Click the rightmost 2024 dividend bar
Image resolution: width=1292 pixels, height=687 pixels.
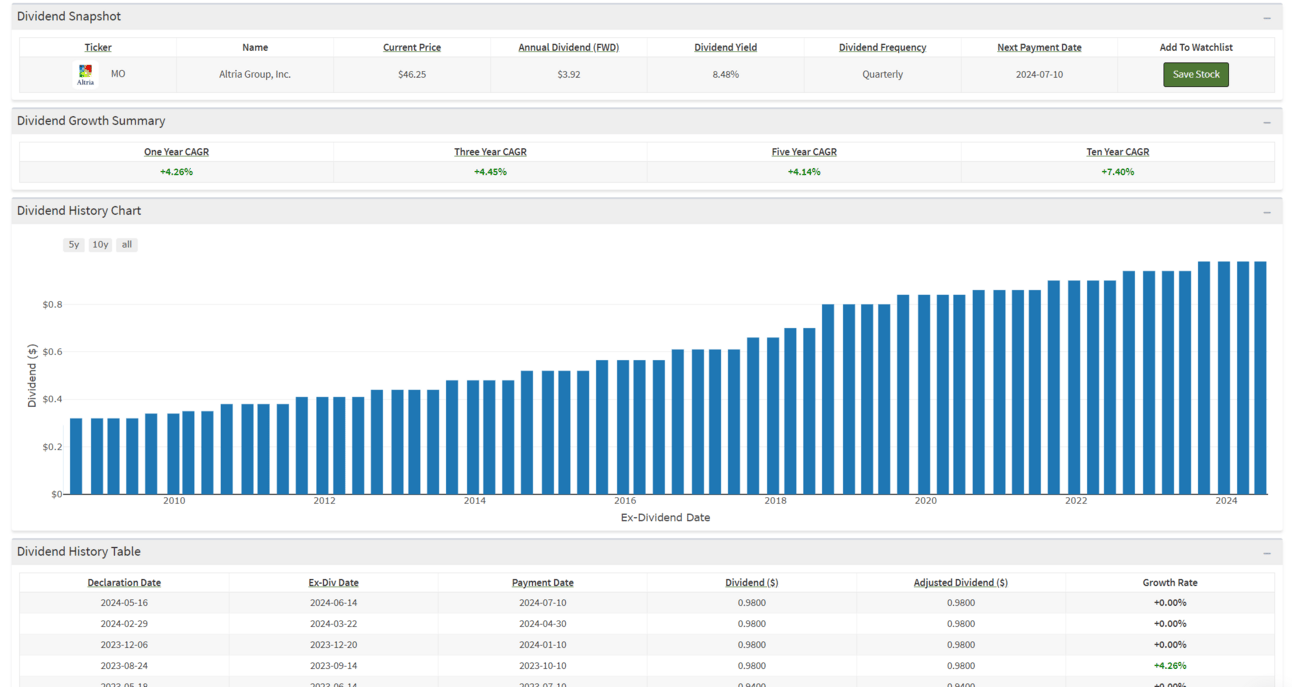tap(1260, 378)
